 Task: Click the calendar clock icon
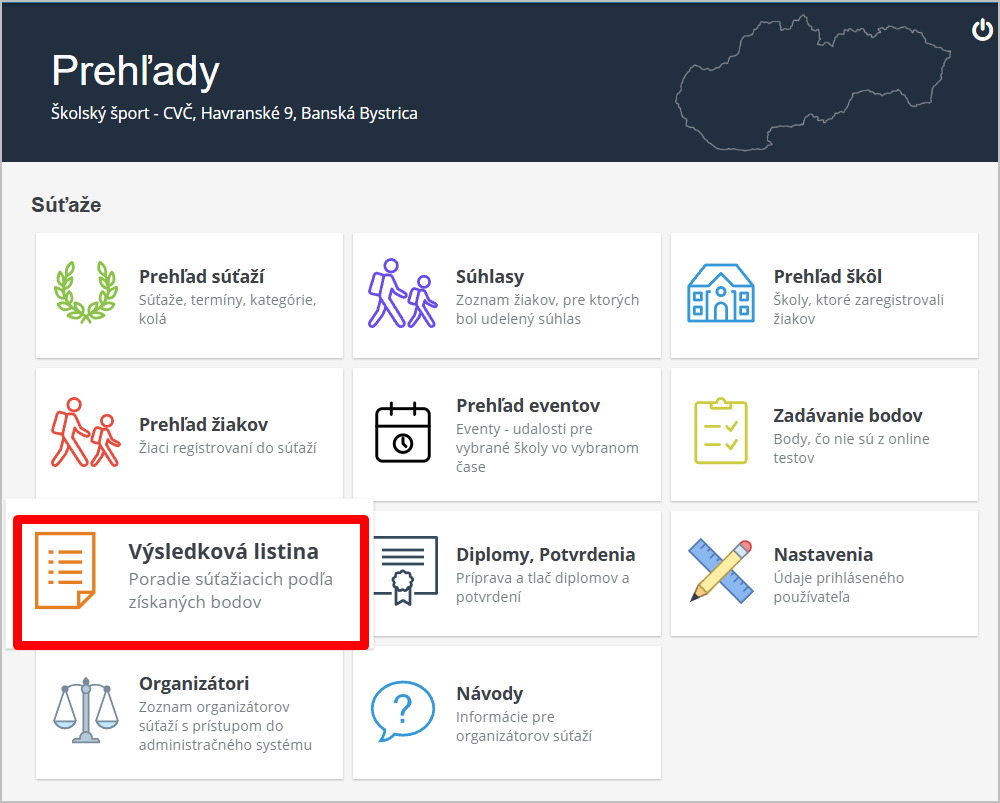(x=403, y=432)
